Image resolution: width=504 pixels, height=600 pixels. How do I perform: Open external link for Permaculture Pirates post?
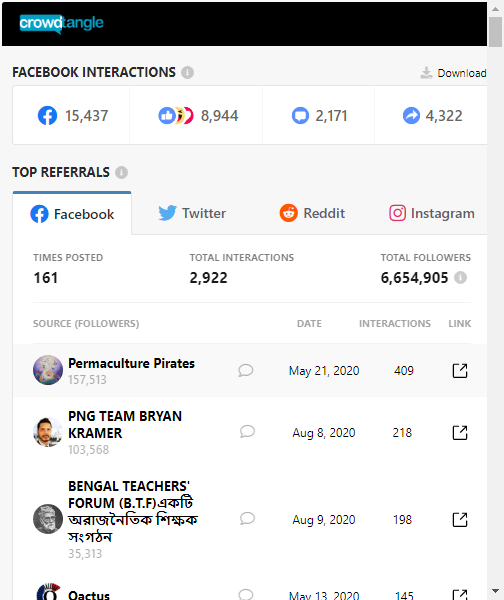tap(460, 370)
